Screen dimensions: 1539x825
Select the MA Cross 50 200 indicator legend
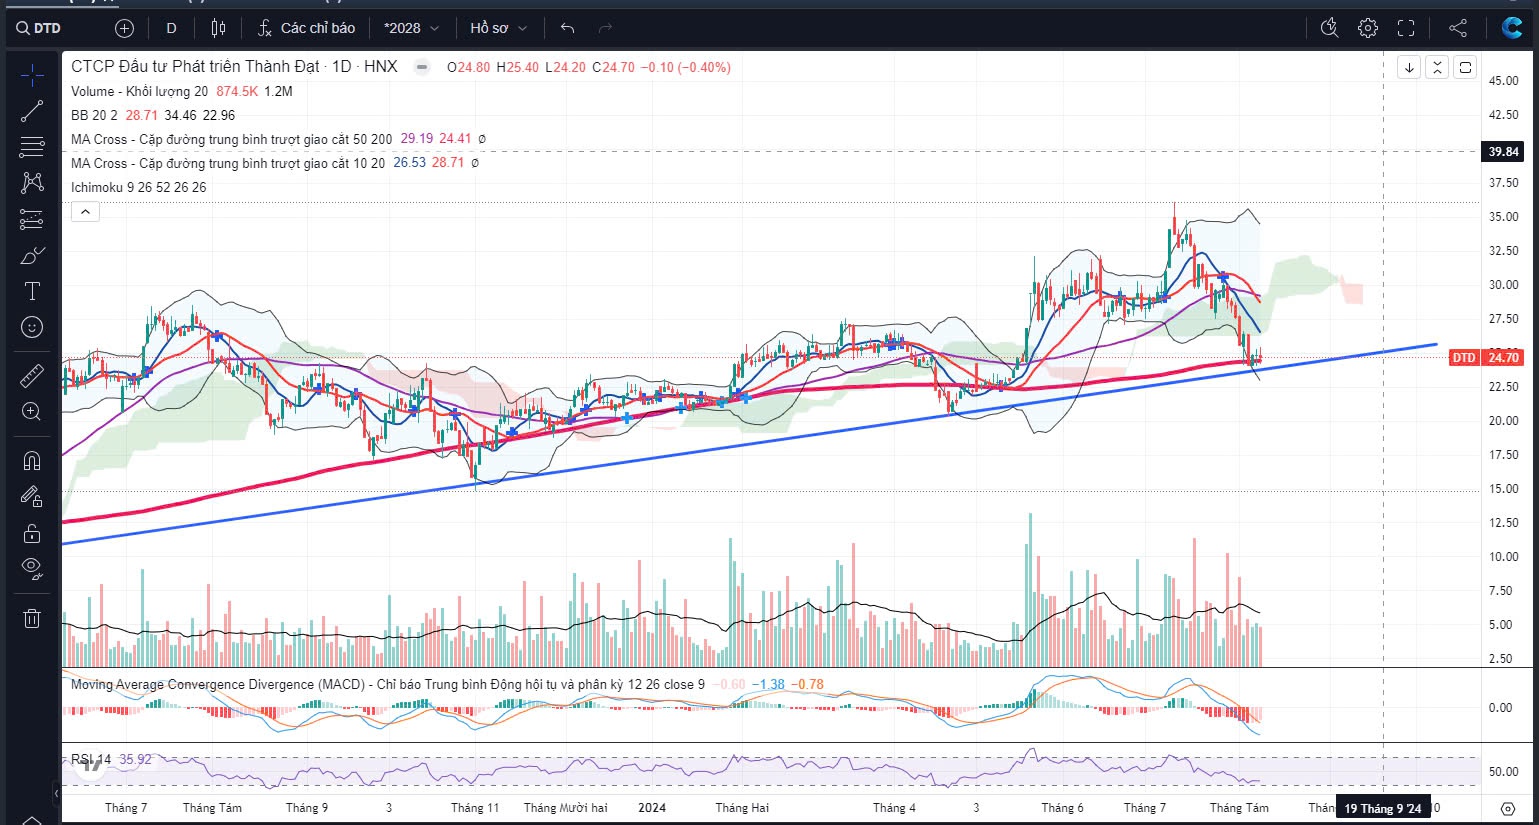click(231, 139)
